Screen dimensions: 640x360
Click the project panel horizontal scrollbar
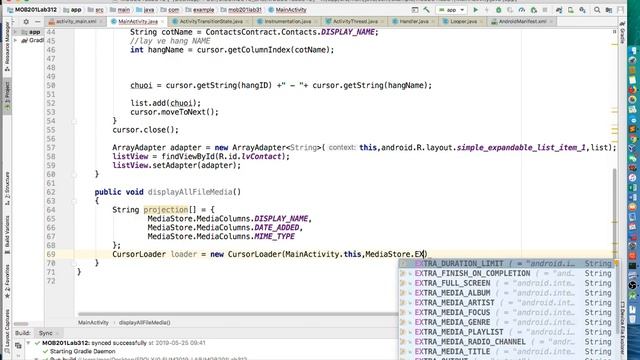(21, 324)
